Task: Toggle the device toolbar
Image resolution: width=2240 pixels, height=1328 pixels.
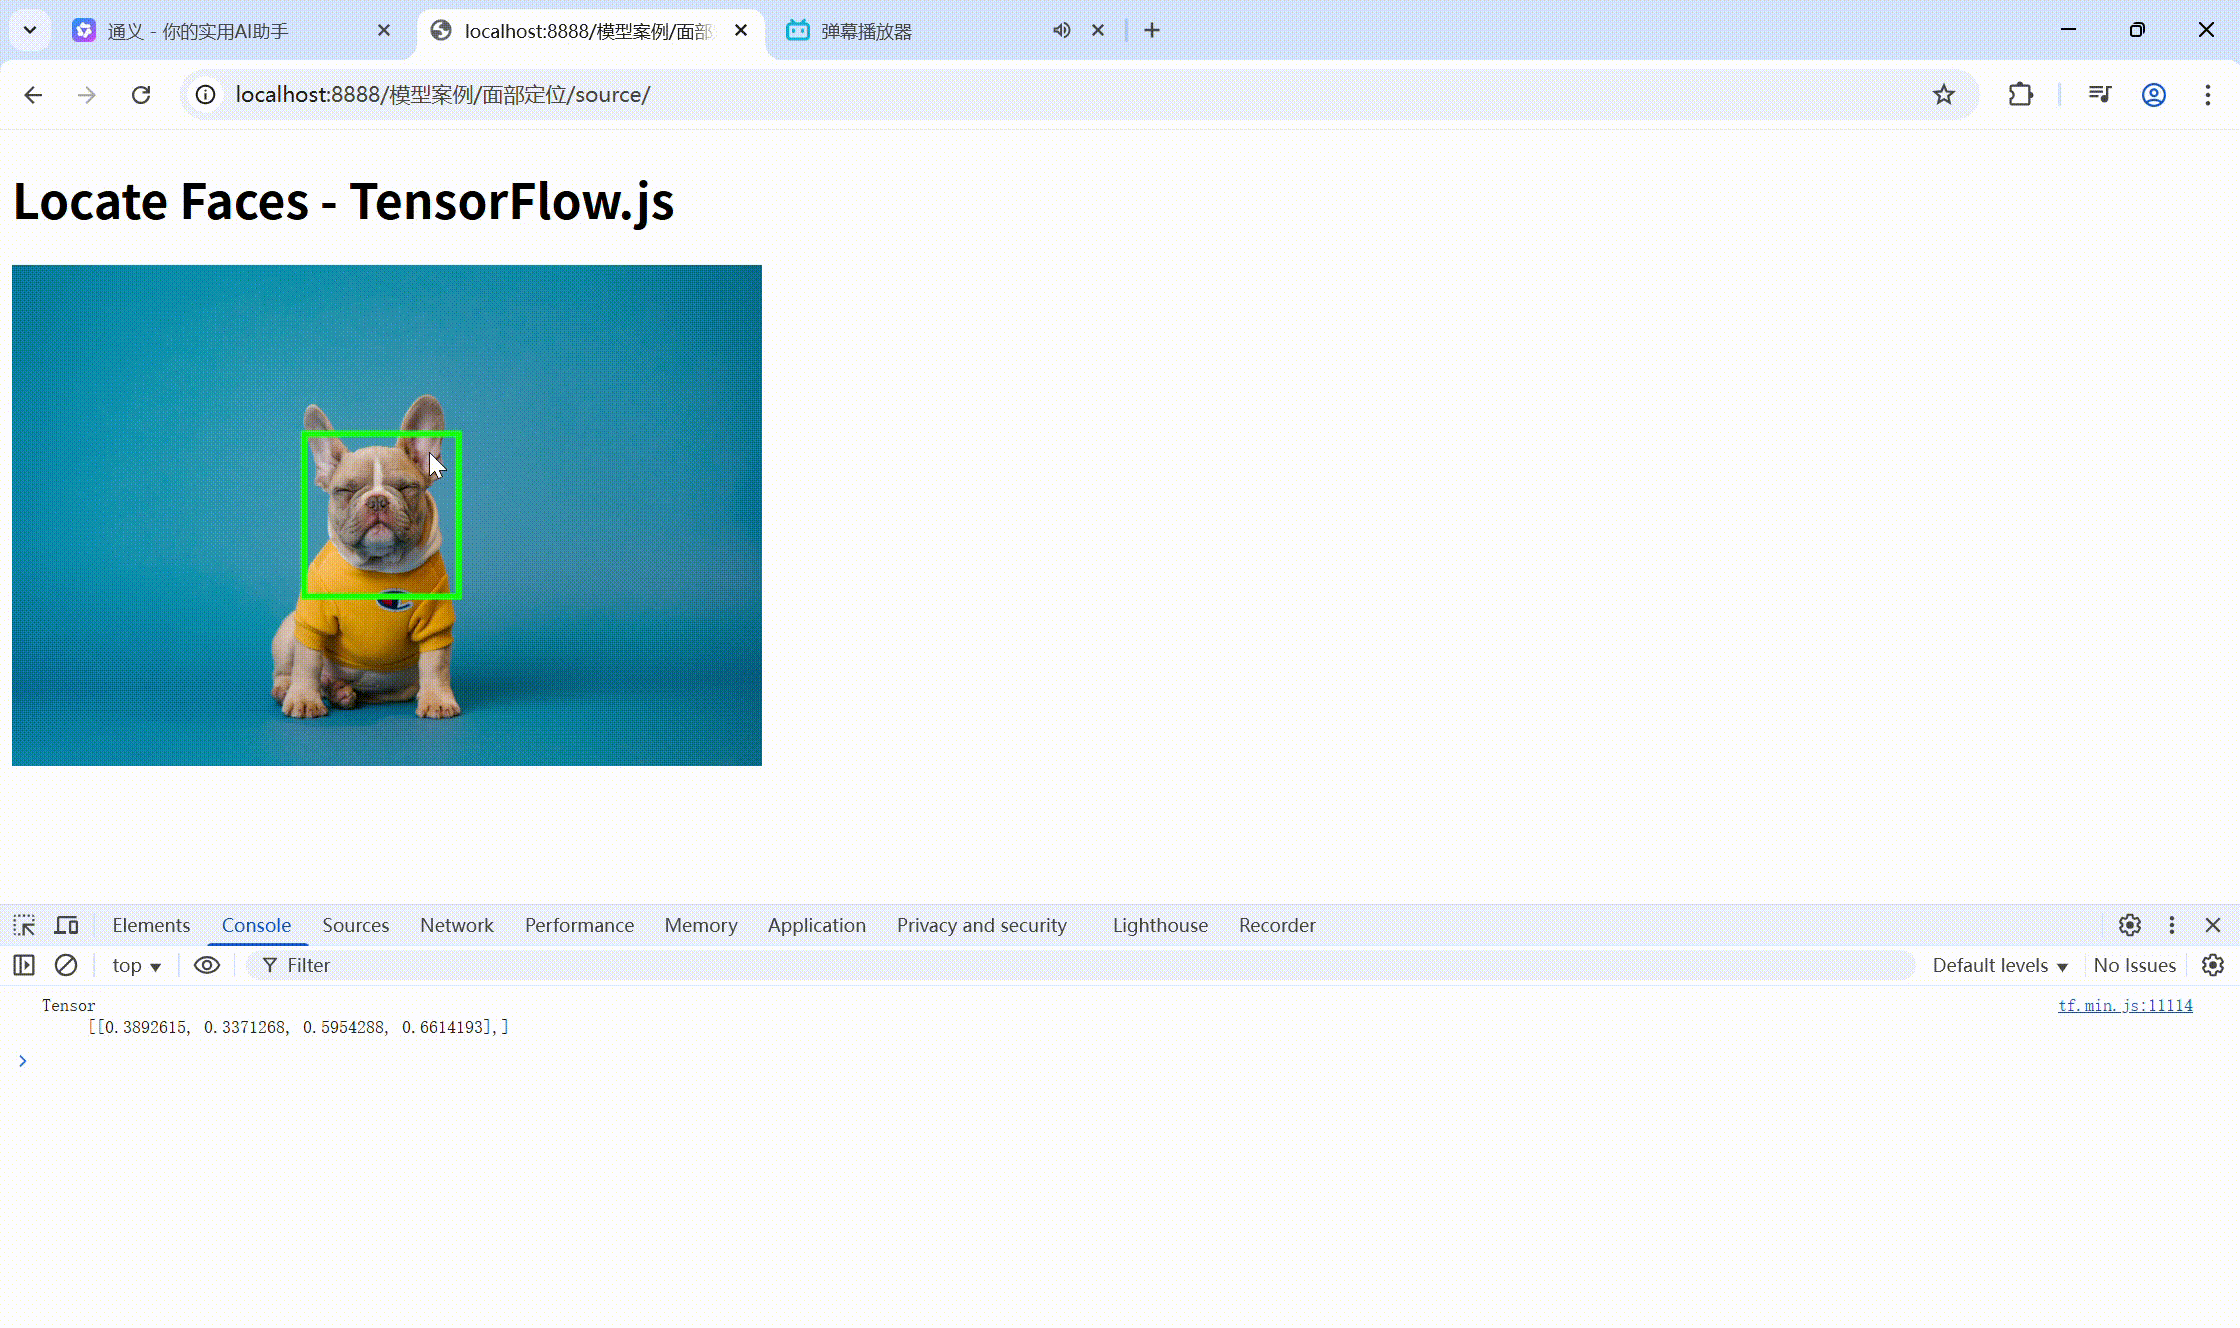Action: click(x=67, y=926)
